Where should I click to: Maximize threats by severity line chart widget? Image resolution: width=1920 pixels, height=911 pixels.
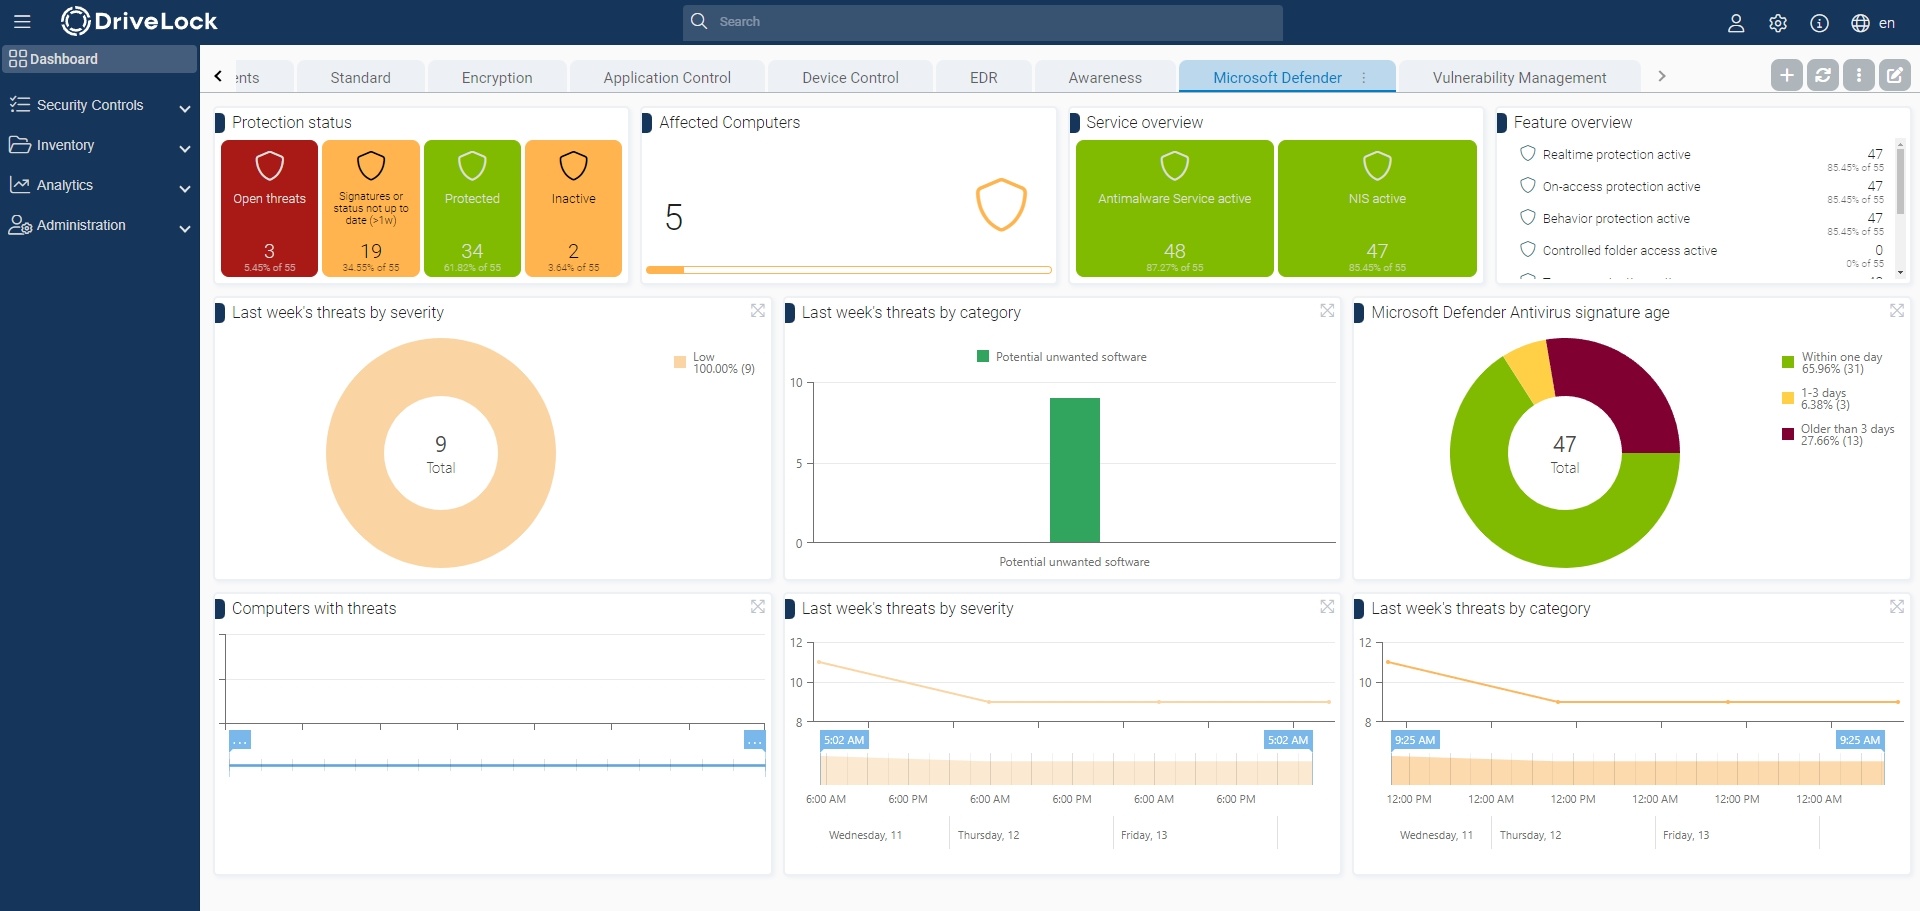pyautogui.click(x=1327, y=607)
